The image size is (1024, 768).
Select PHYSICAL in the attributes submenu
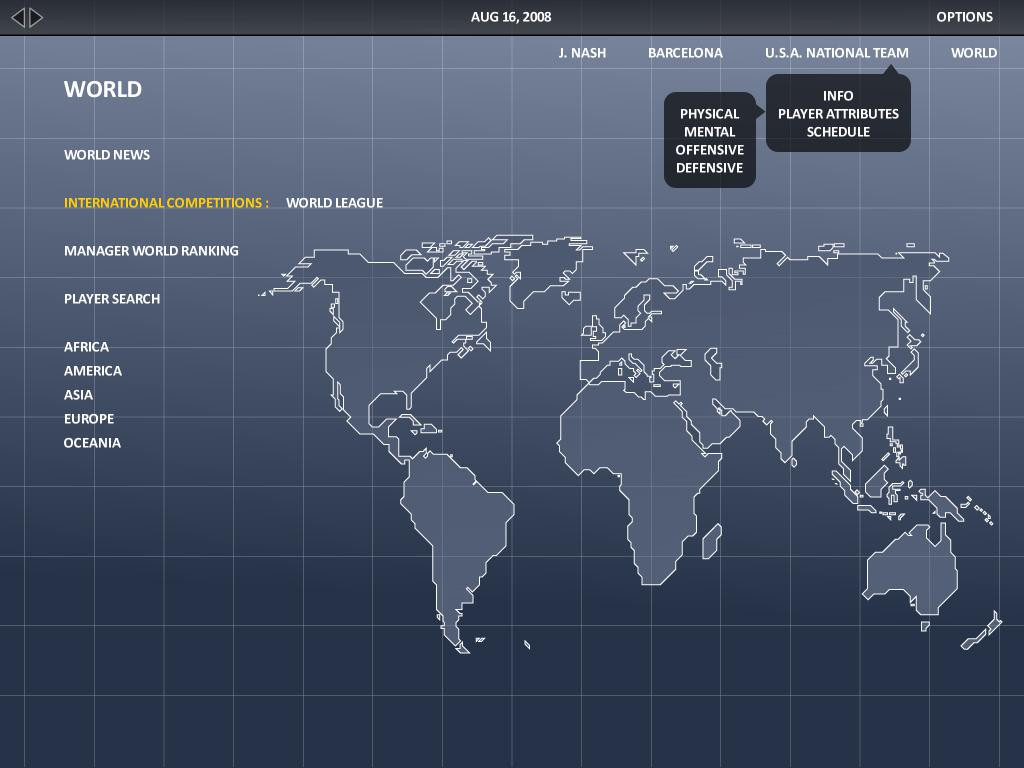click(709, 114)
